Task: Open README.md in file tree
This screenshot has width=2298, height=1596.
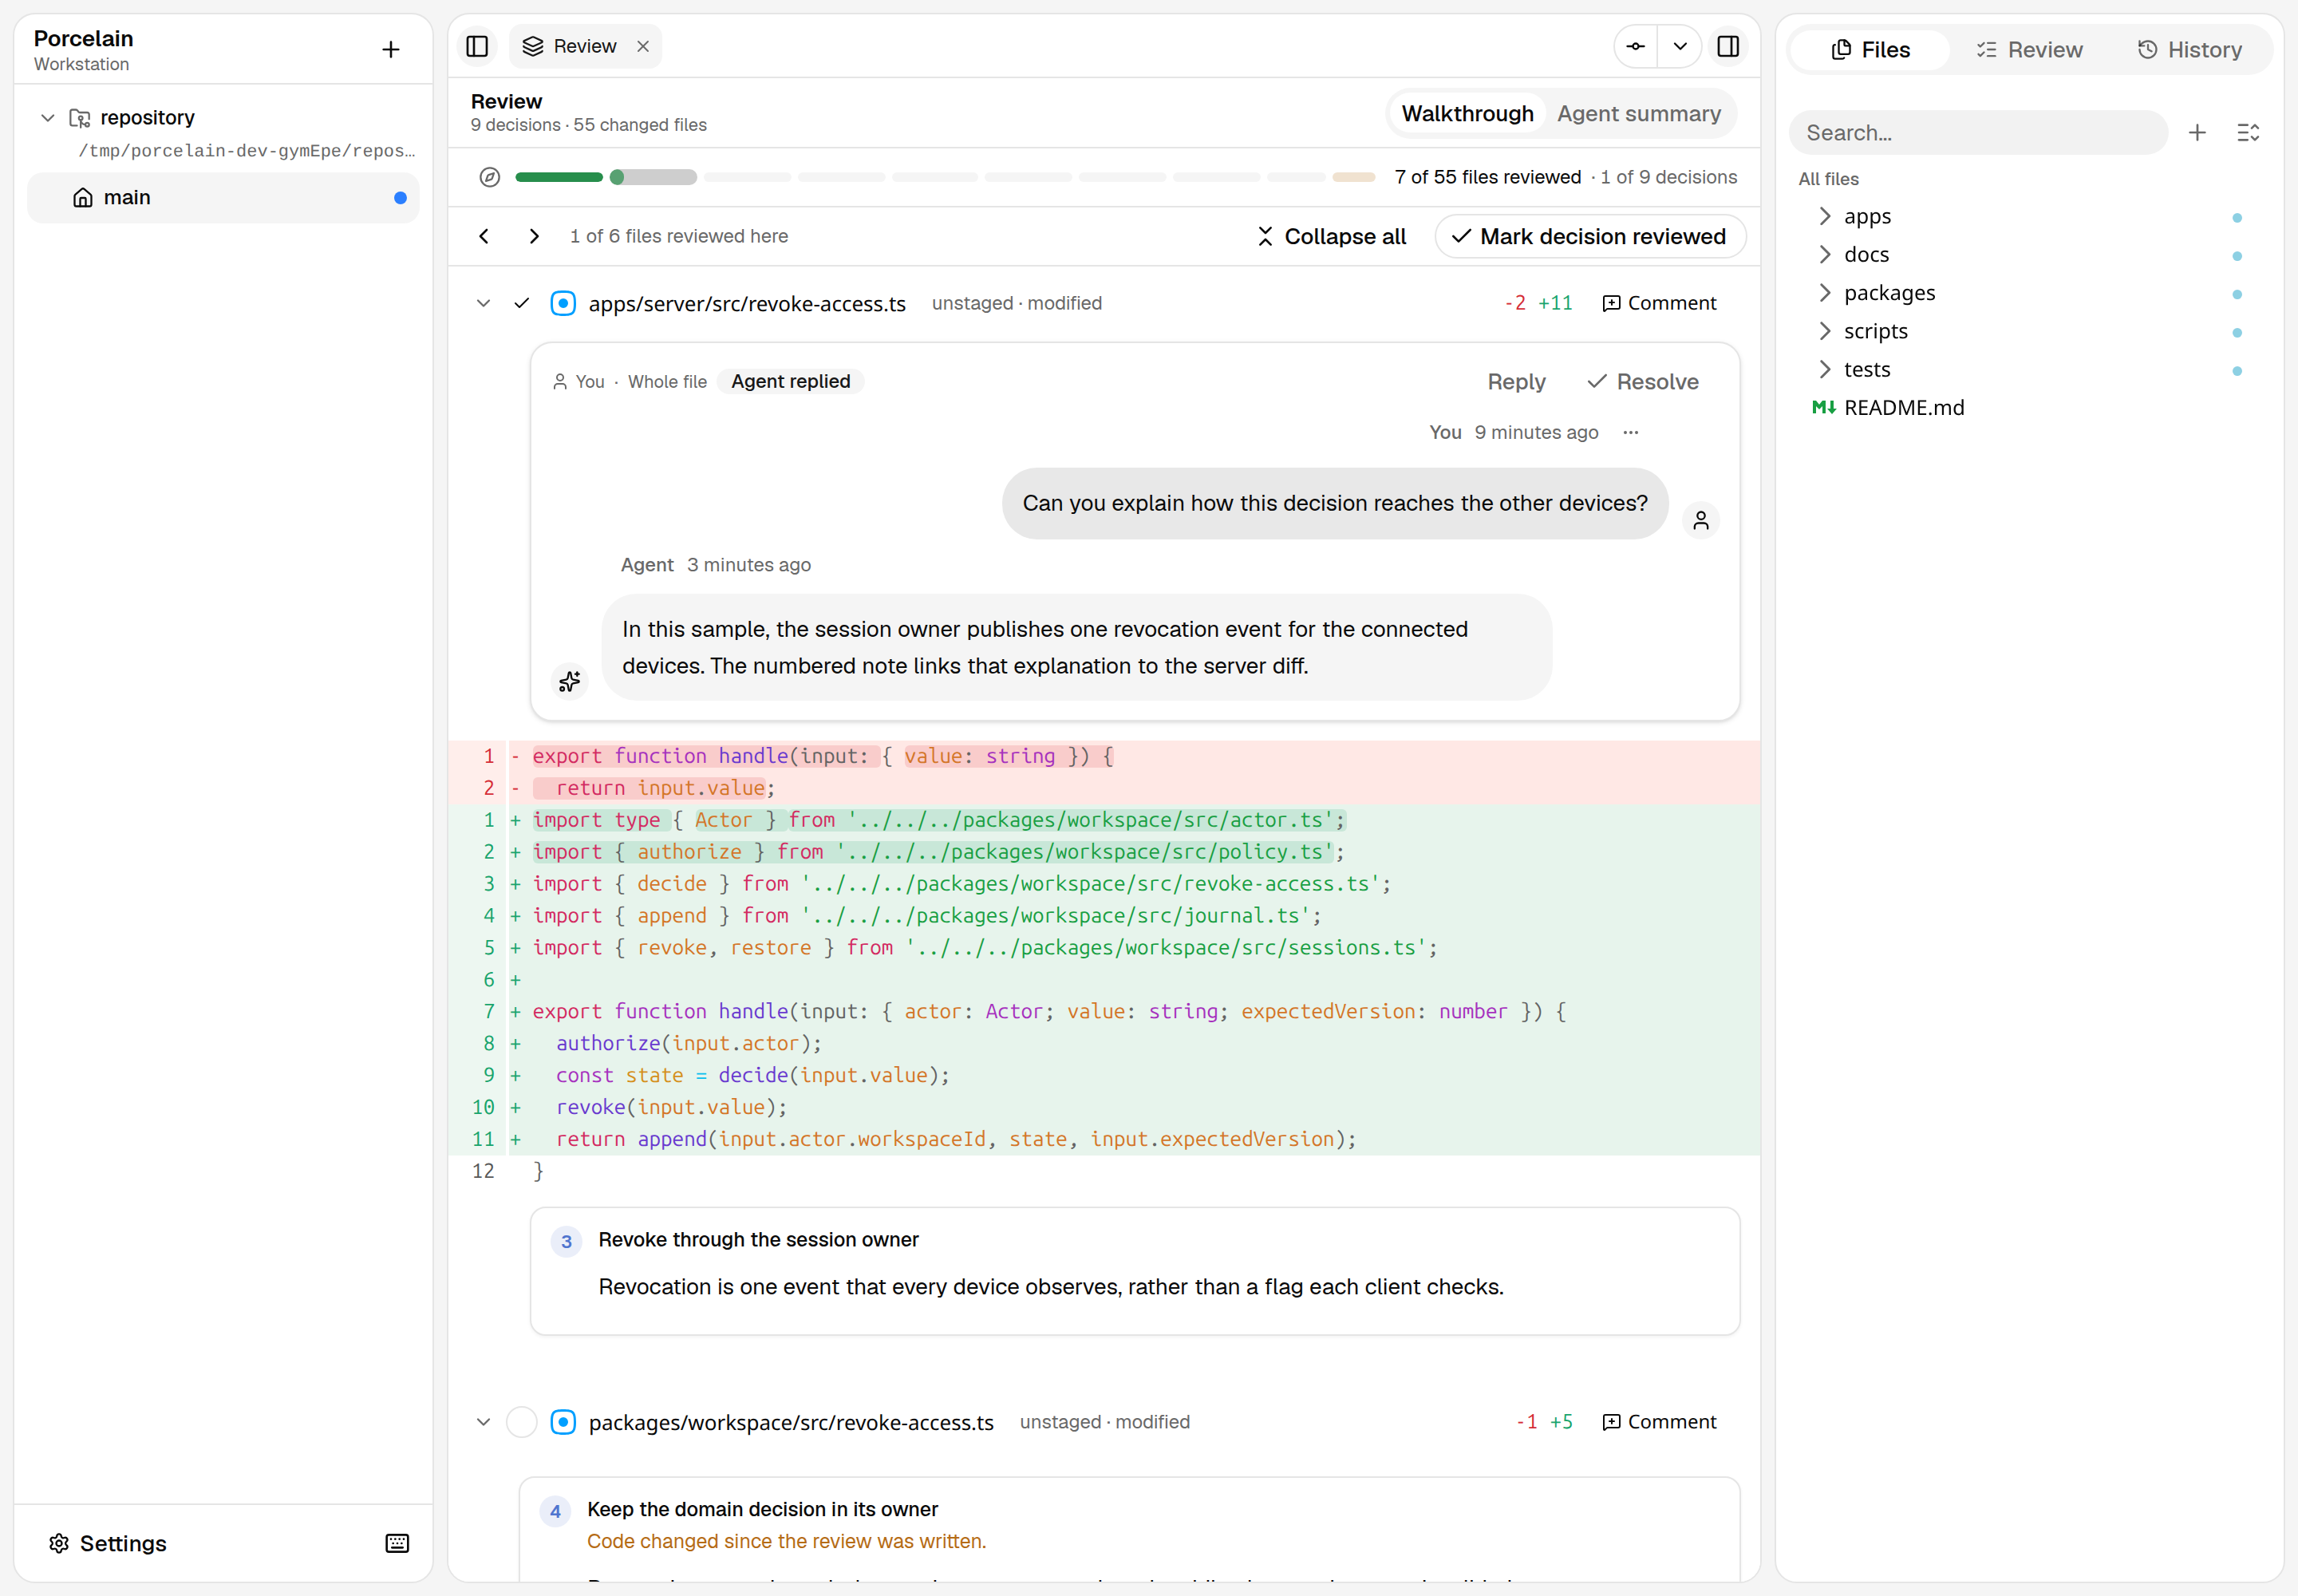Action: pyautogui.click(x=1903, y=408)
